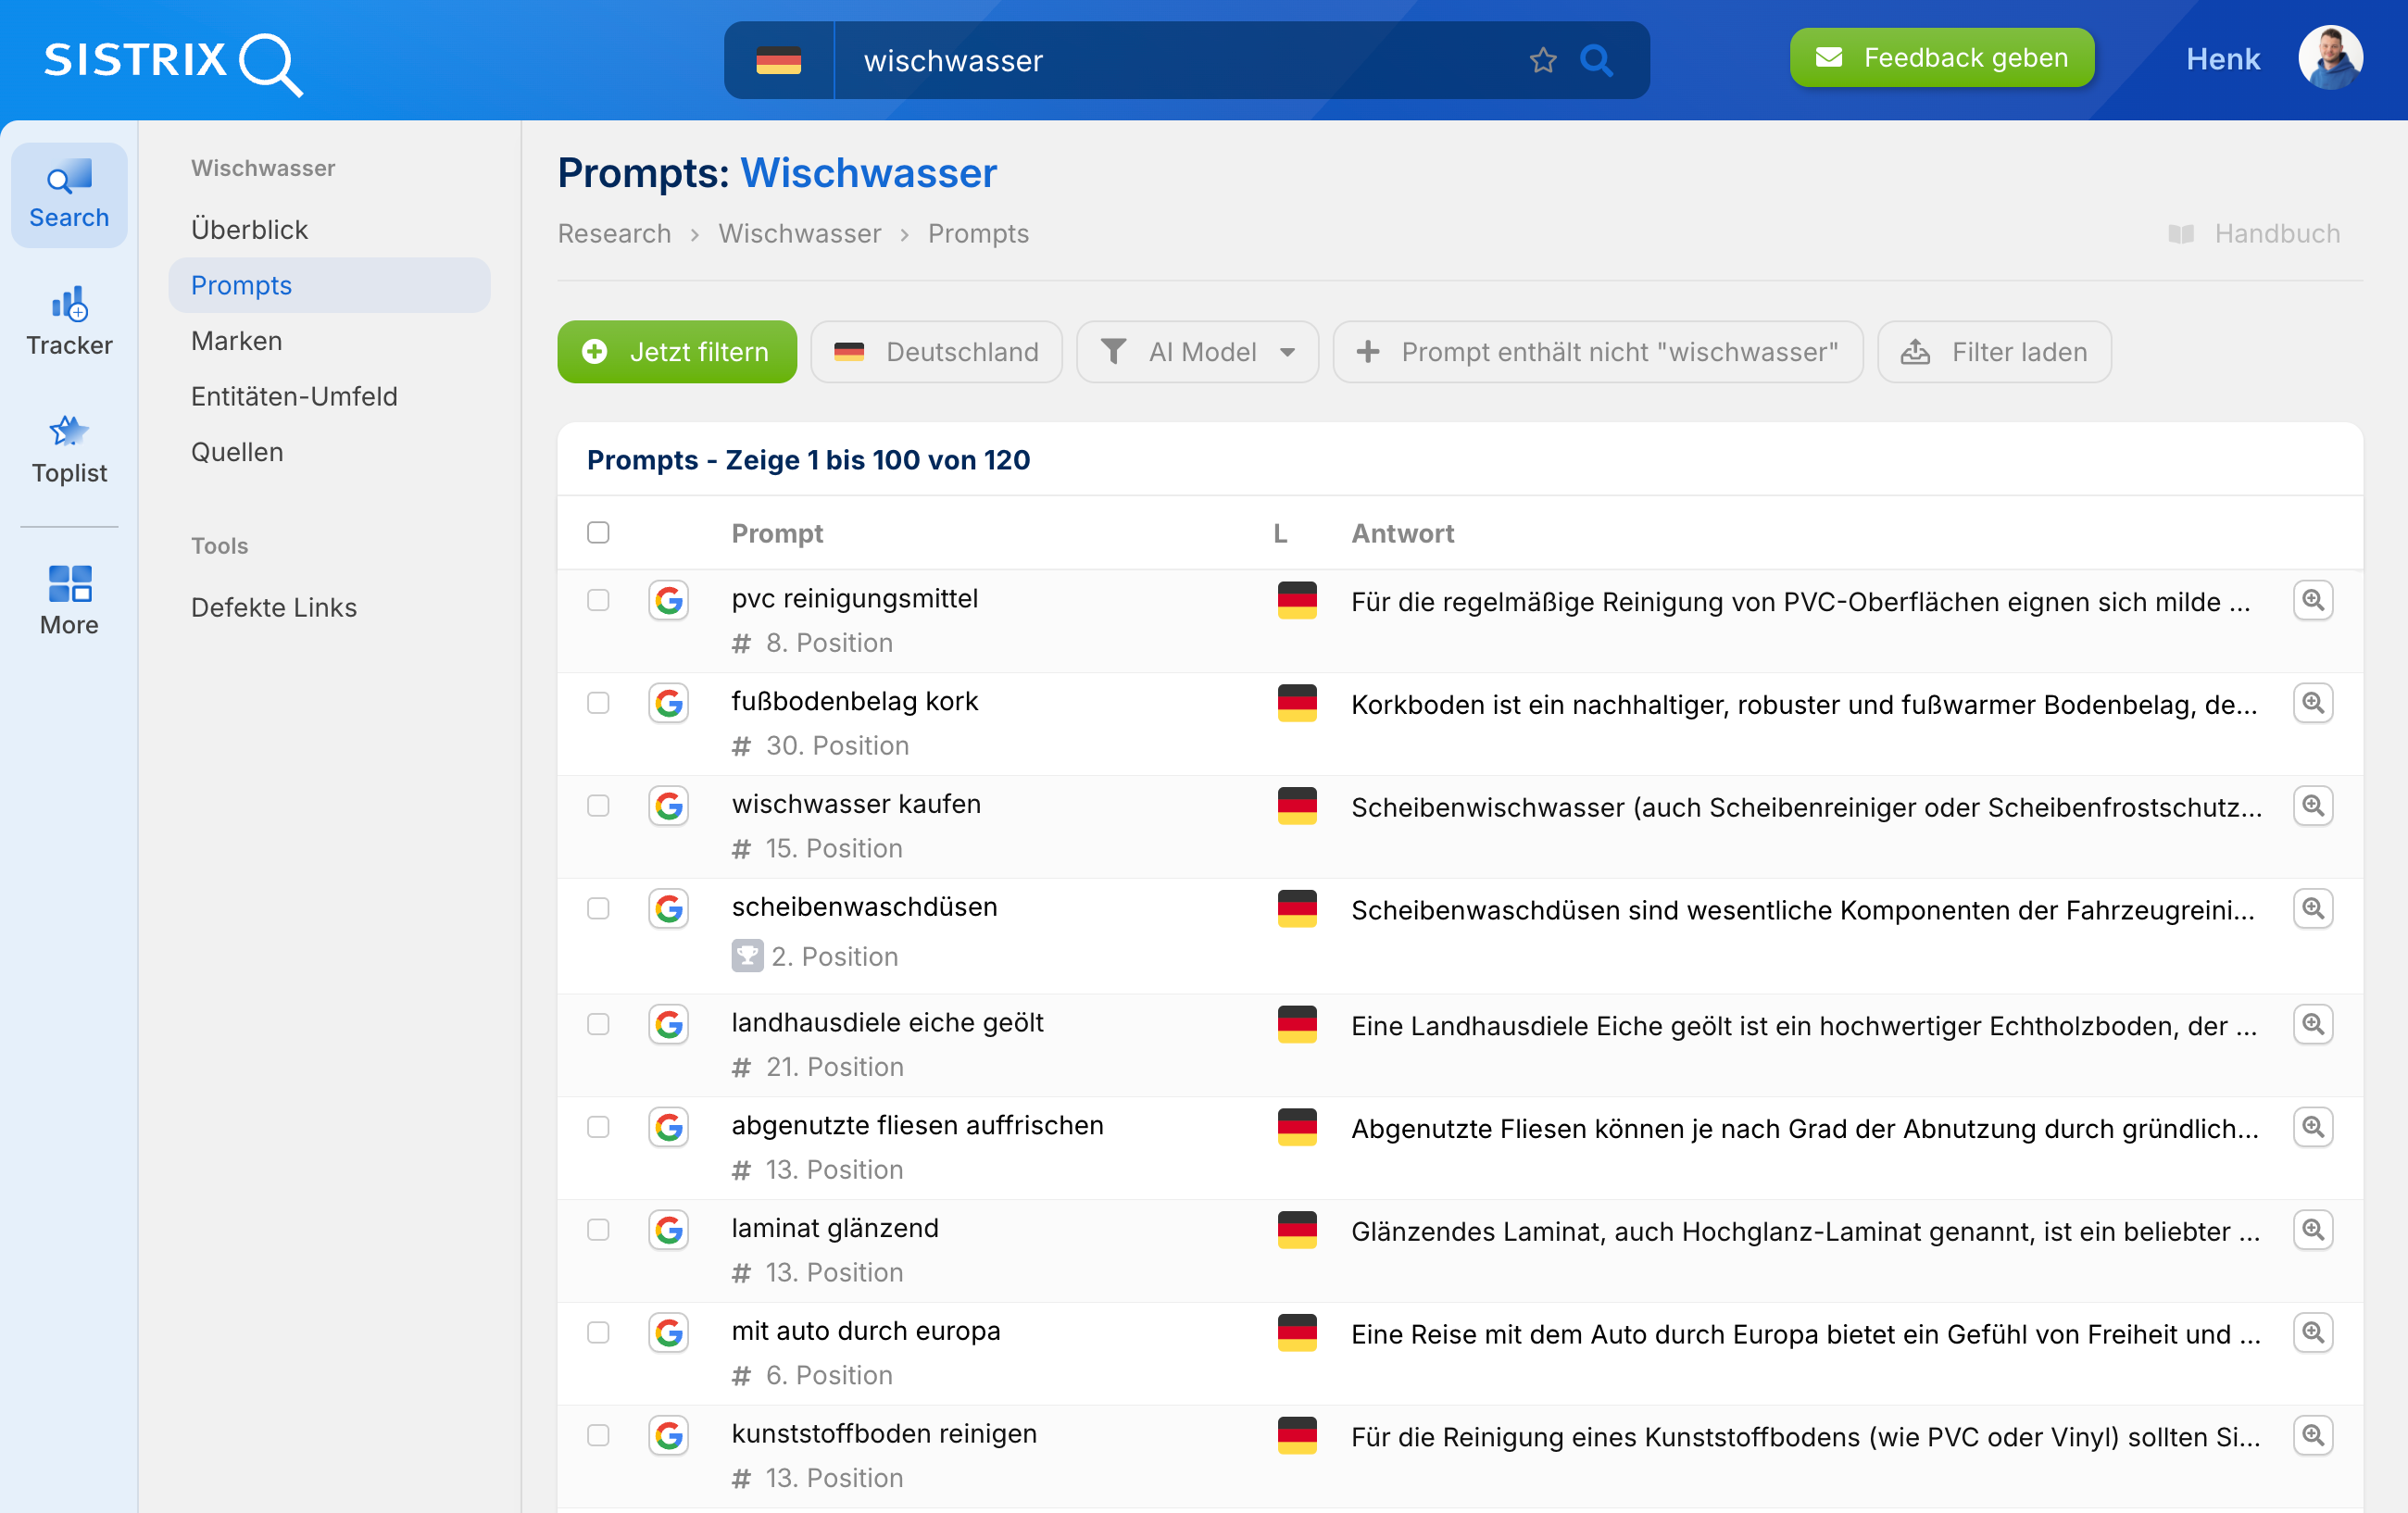Click the search magnifier in the top search bar
Viewport: 2408px width, 1513px height.
[1597, 60]
